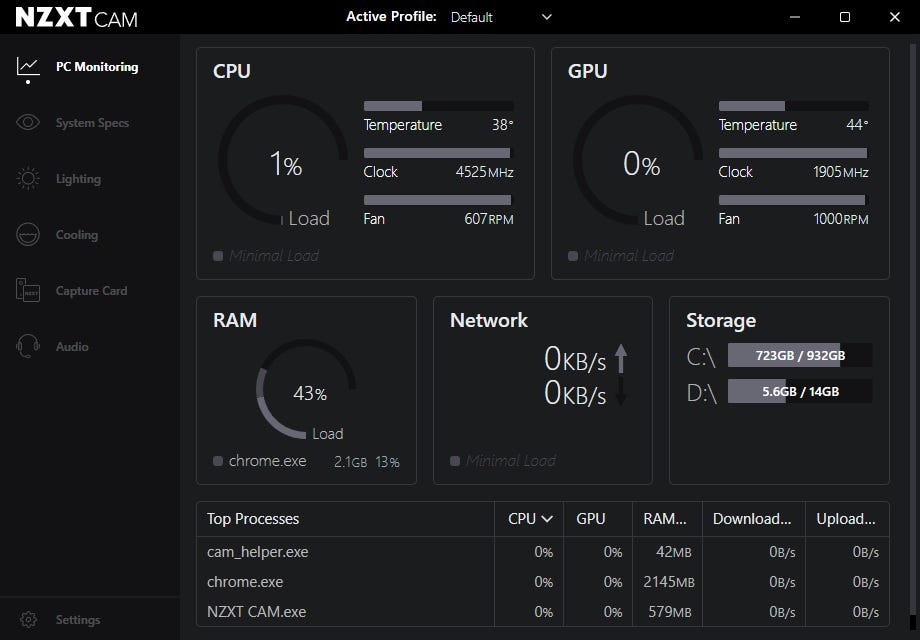Image resolution: width=920 pixels, height=640 pixels.
Task: Click the Minimal Load indicator under GPU
Action: coord(621,256)
